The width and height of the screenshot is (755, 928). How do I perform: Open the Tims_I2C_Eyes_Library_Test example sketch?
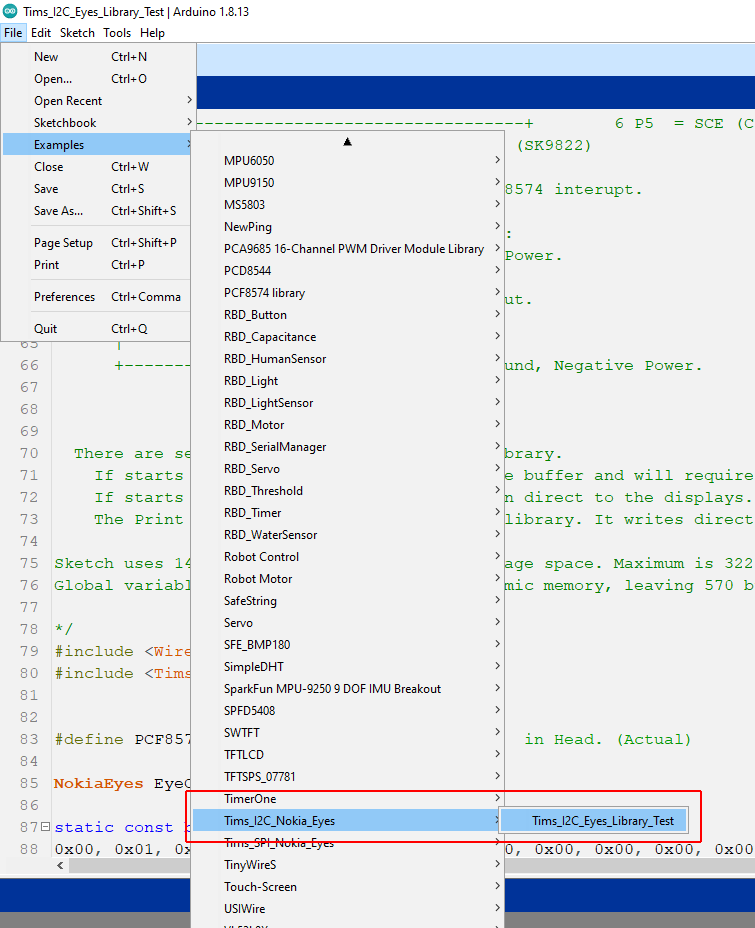[x=593, y=821]
